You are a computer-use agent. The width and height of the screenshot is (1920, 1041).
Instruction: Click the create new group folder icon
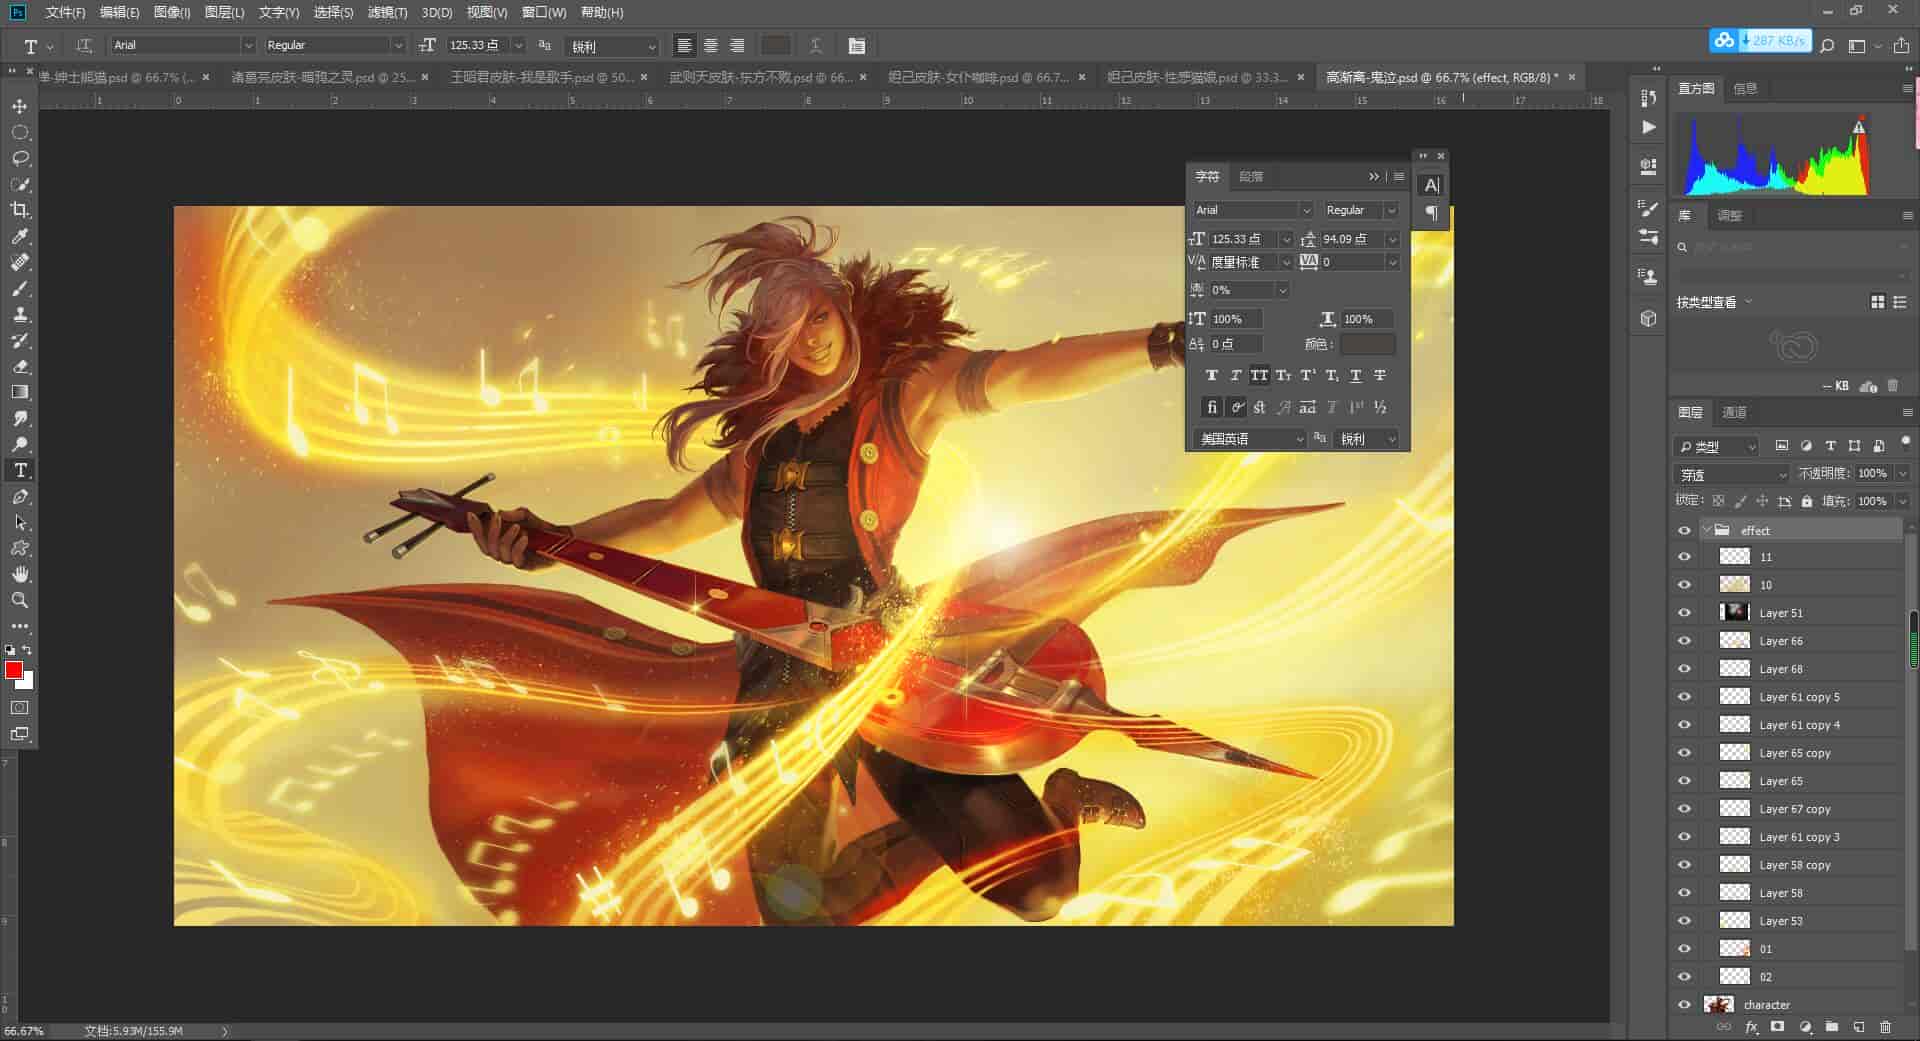tap(1831, 1027)
